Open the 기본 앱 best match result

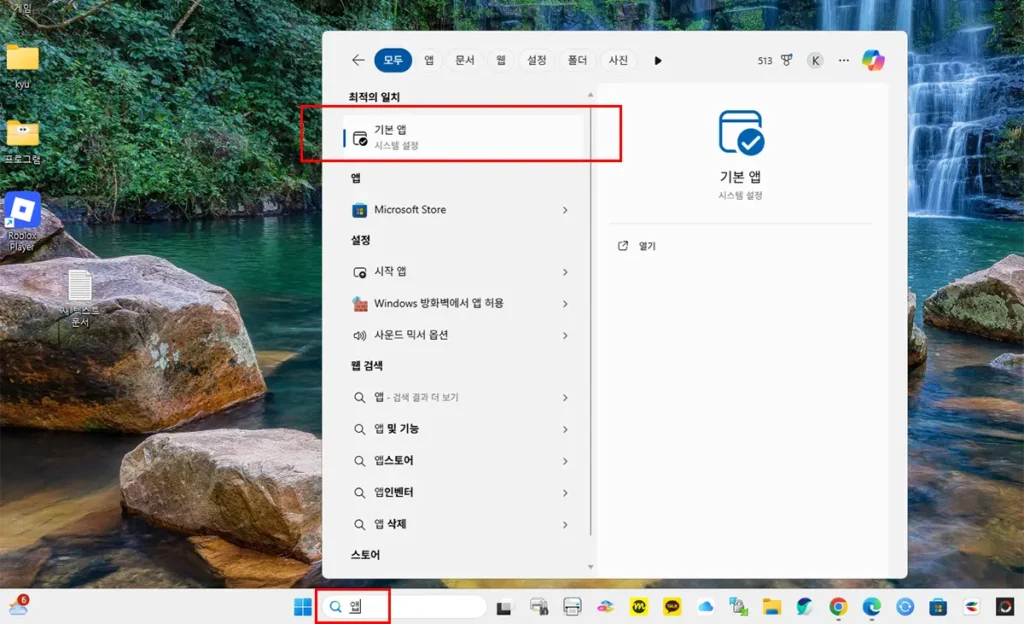coord(462,137)
